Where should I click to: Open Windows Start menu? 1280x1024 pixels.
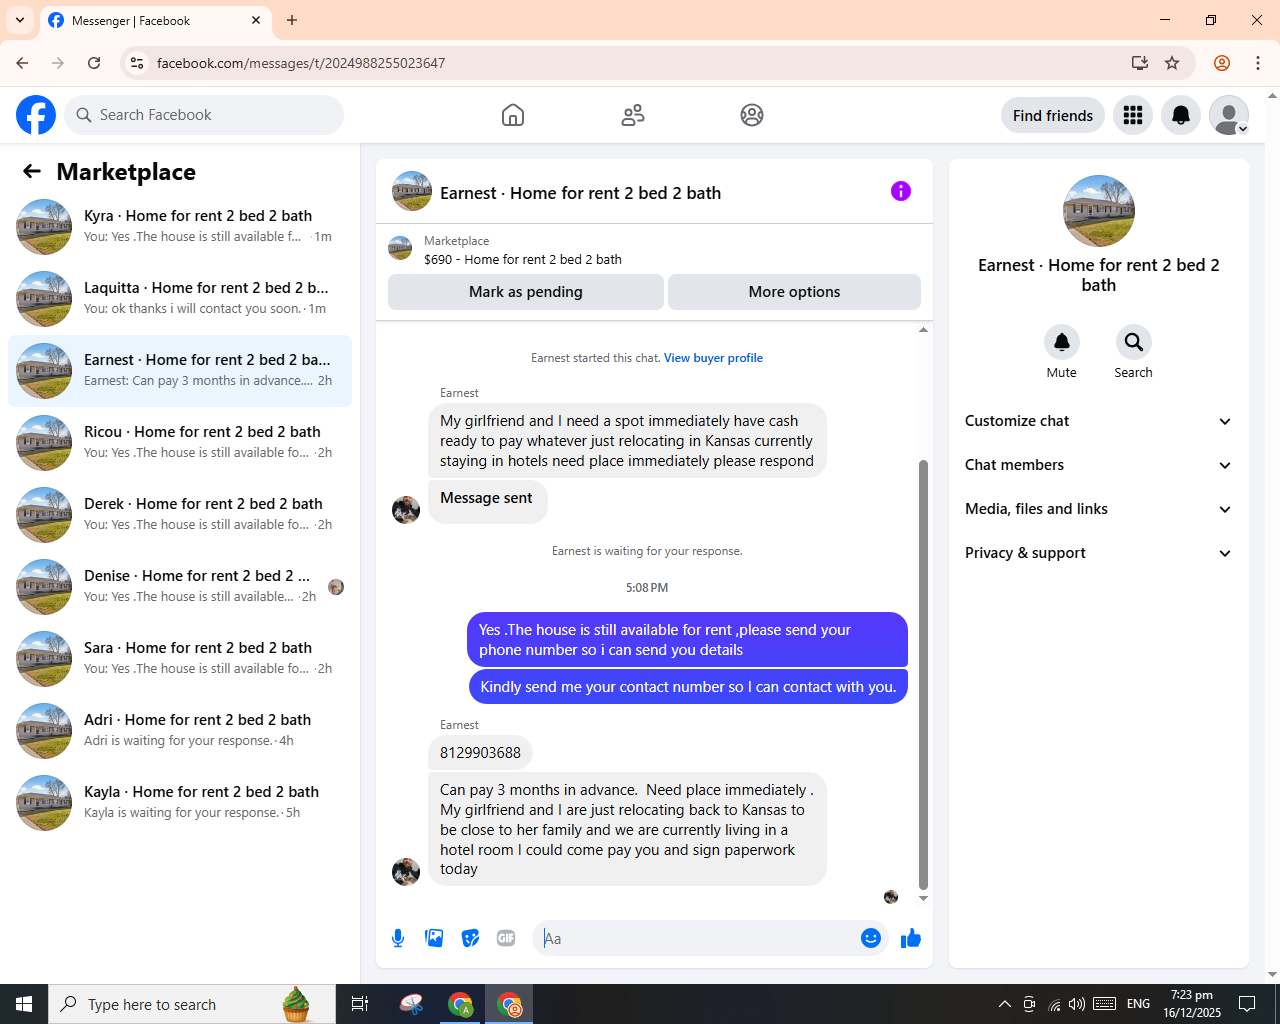coord(24,1004)
